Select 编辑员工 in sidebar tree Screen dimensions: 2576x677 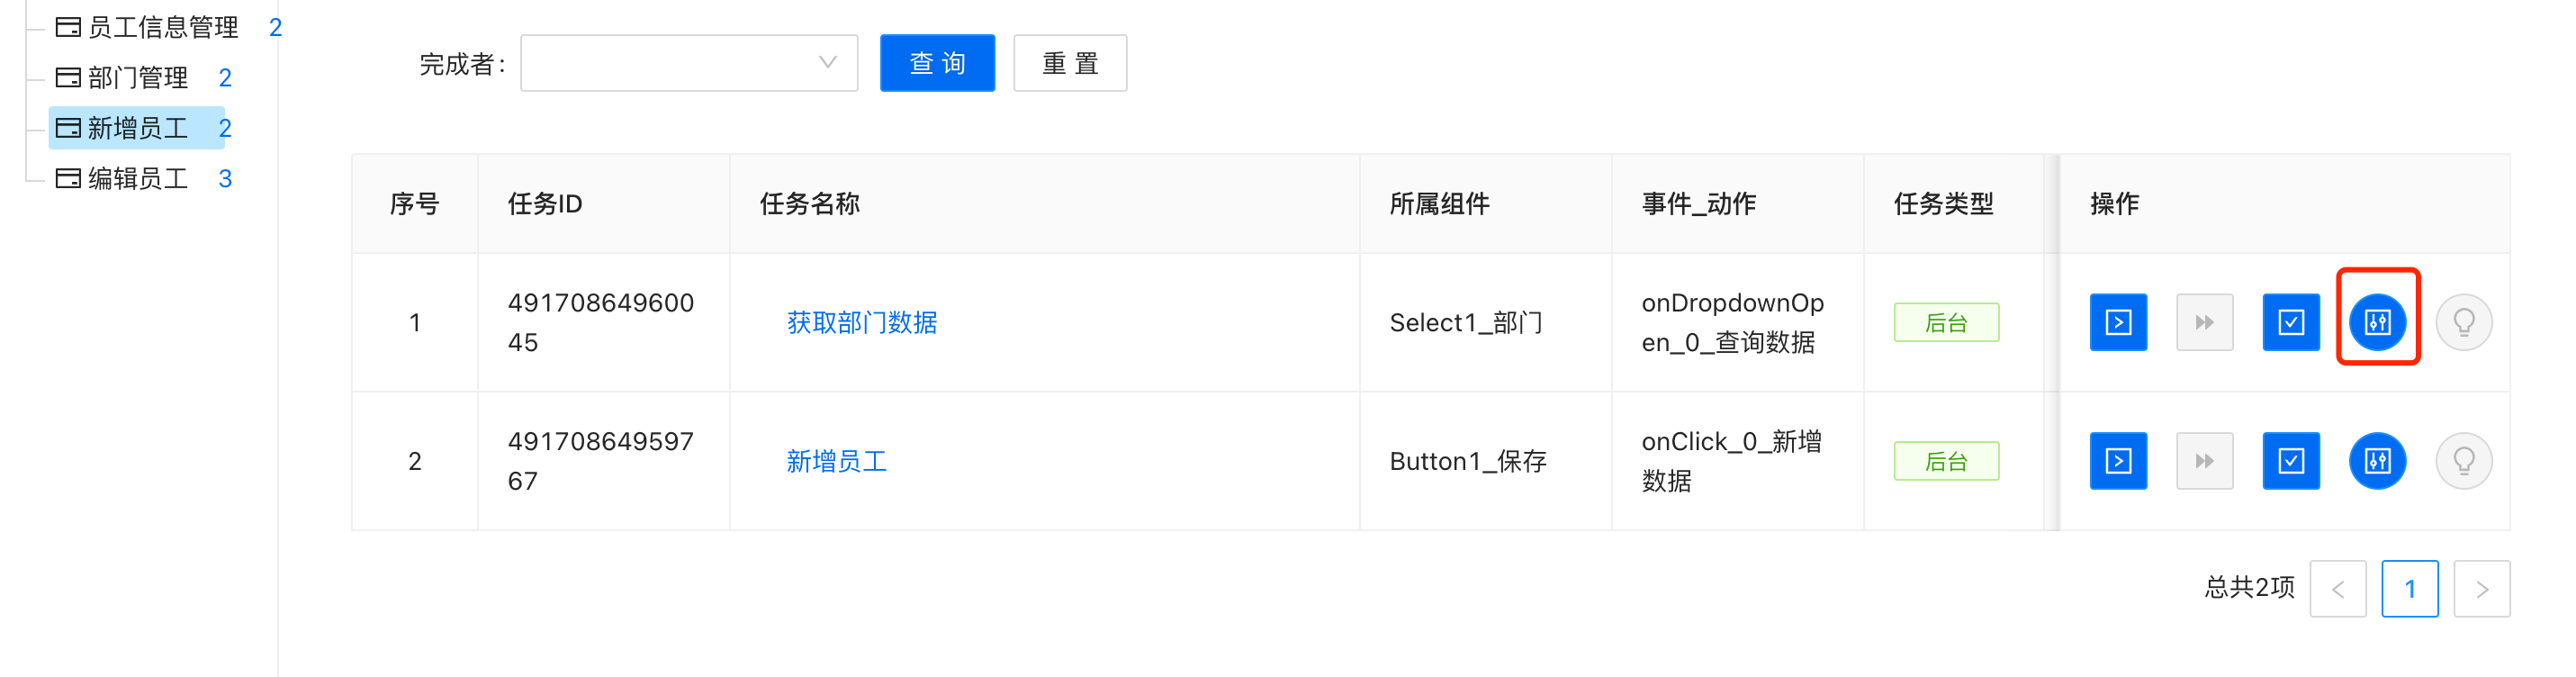pos(138,178)
